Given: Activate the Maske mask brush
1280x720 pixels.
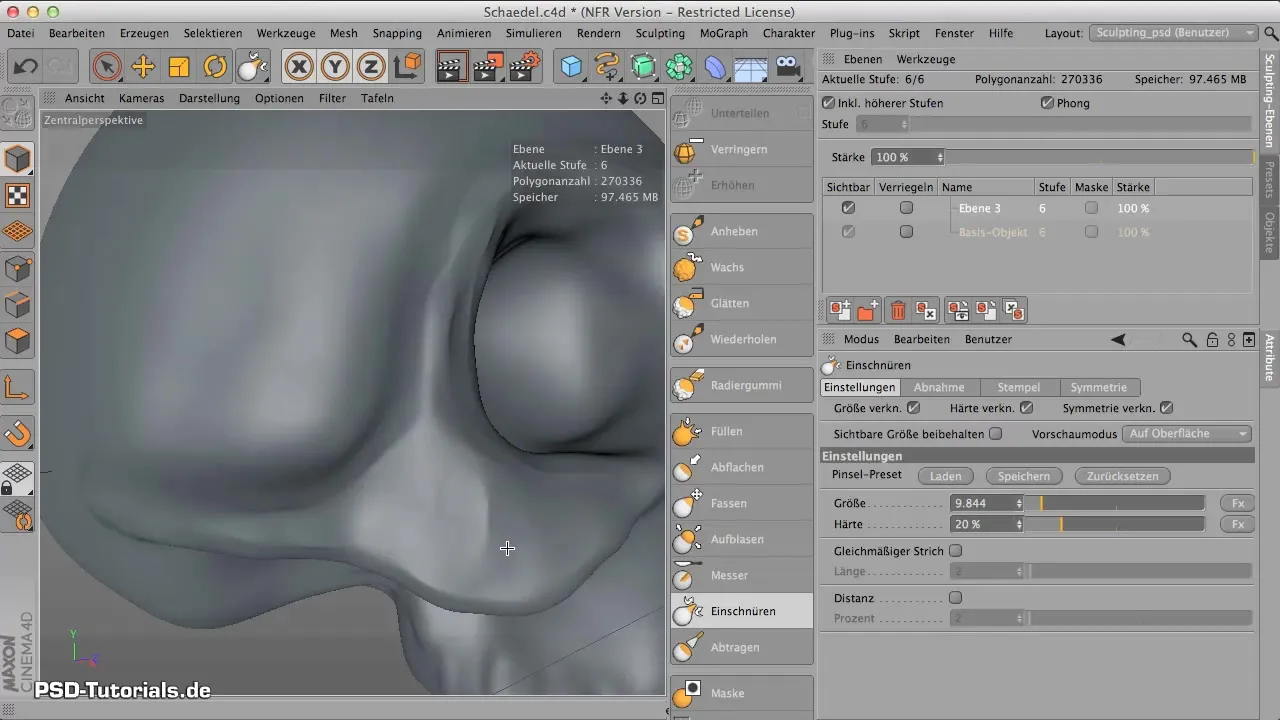Looking at the screenshot, I should coord(741,693).
